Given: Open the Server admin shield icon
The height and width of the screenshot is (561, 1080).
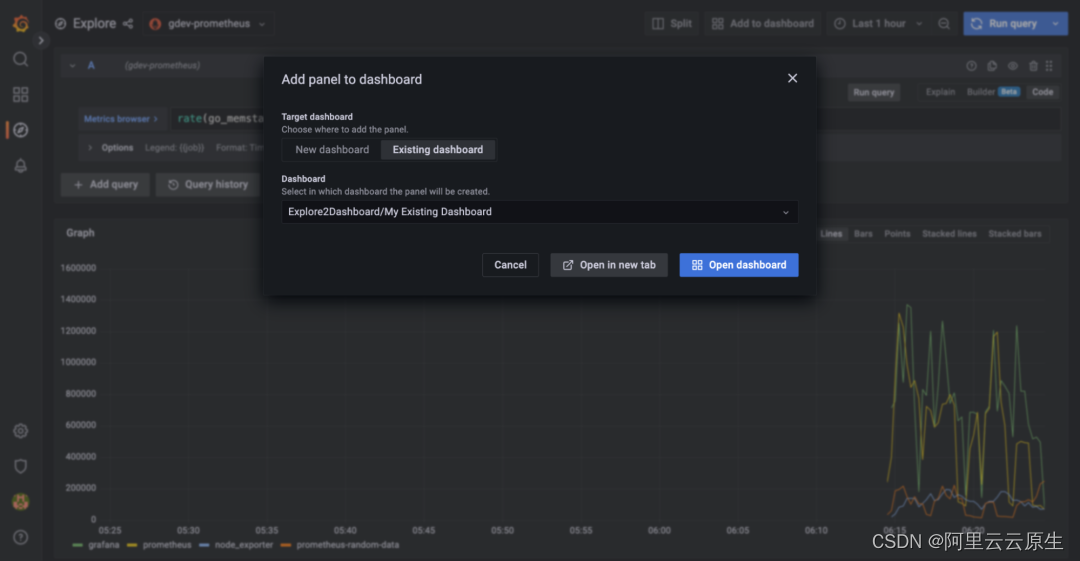Looking at the screenshot, I should pyautogui.click(x=21, y=467).
